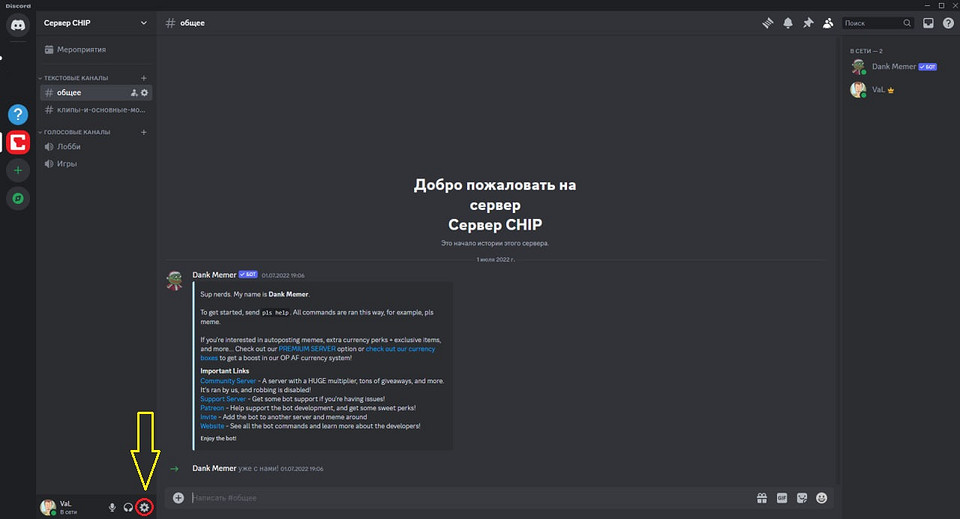Join the Лобби voice channel
Viewport: 960px width, 519px height.
pos(69,147)
